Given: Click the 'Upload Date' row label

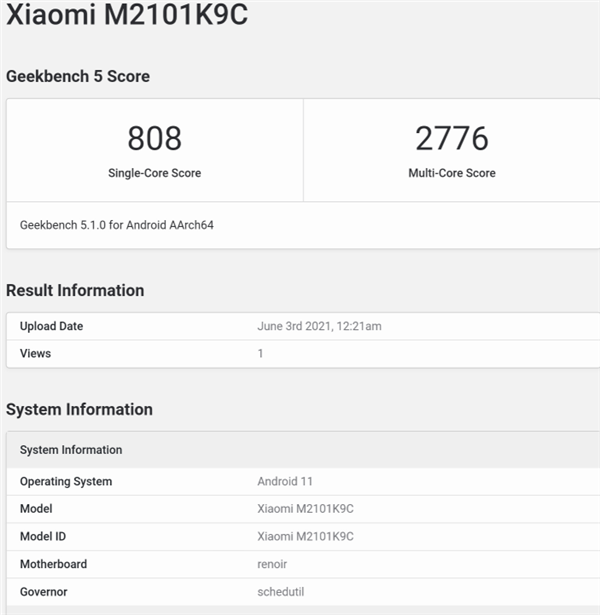Looking at the screenshot, I should (51, 326).
